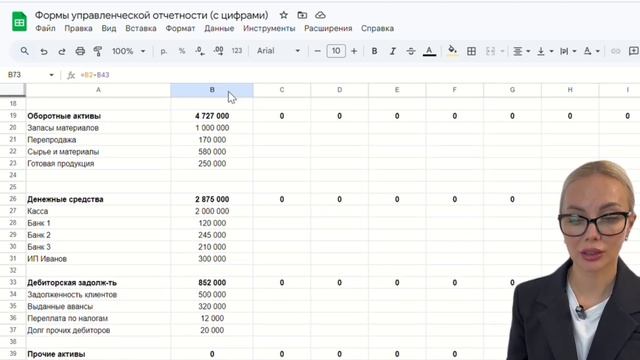
Task: Move document using the folder icon
Action: (x=302, y=15)
